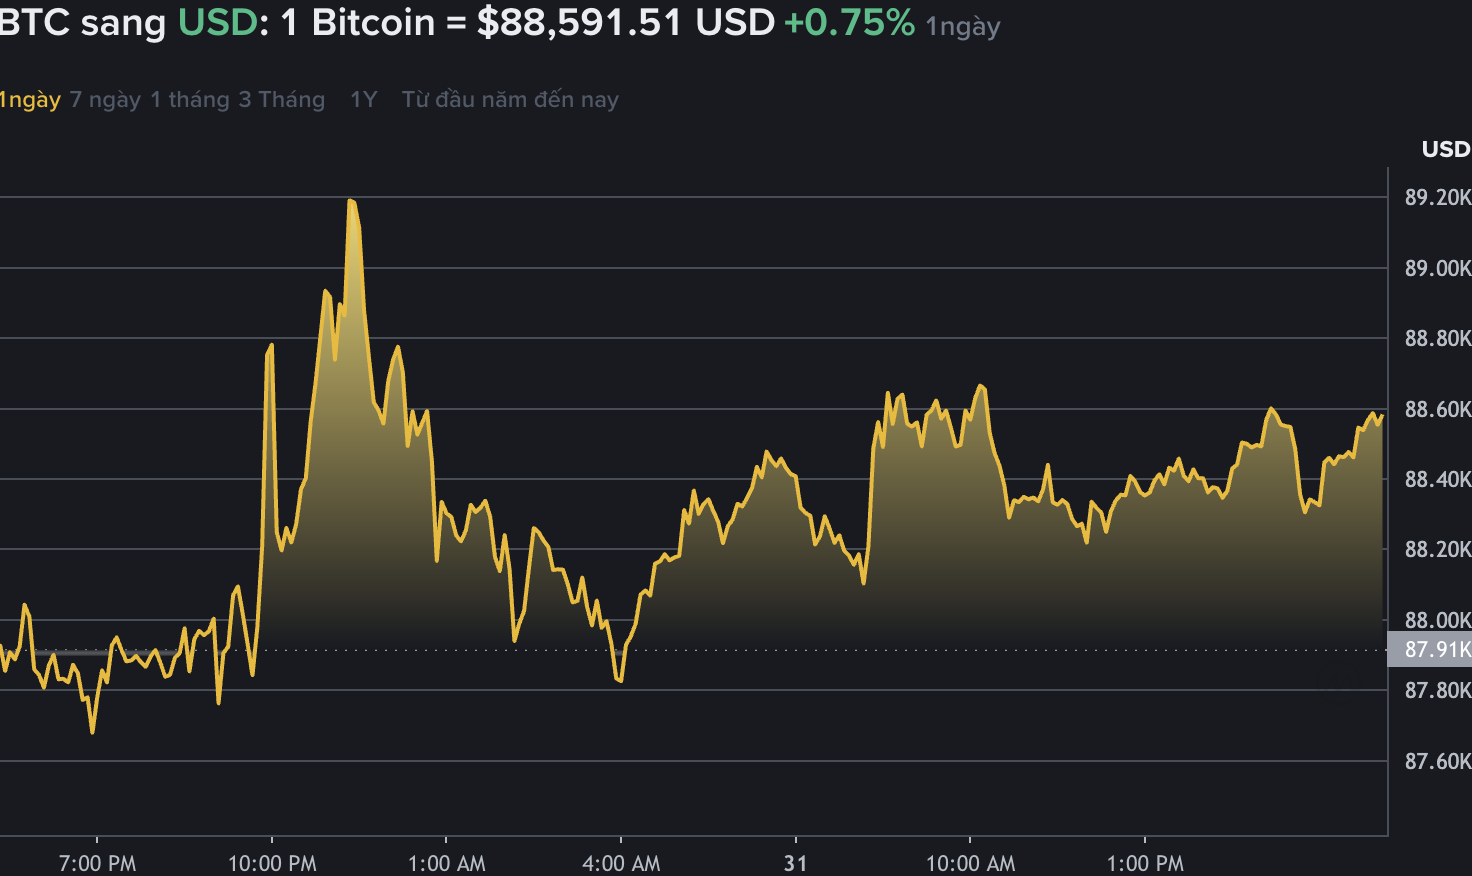1472x876 pixels.
Task: Switch chart to the "1Y" view
Action: pos(361,99)
